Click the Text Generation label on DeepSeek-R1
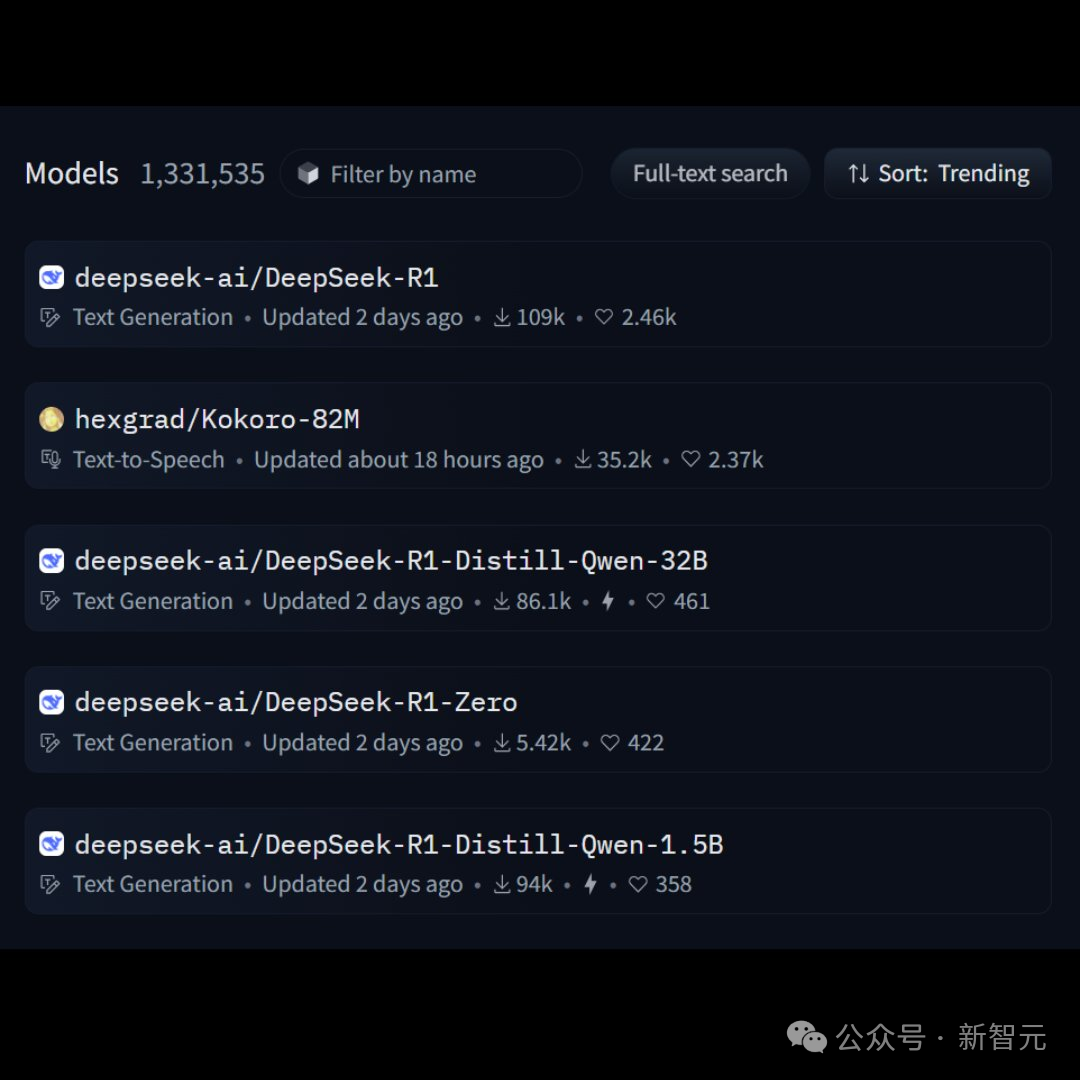Viewport: 1080px width, 1080px height. tap(153, 318)
